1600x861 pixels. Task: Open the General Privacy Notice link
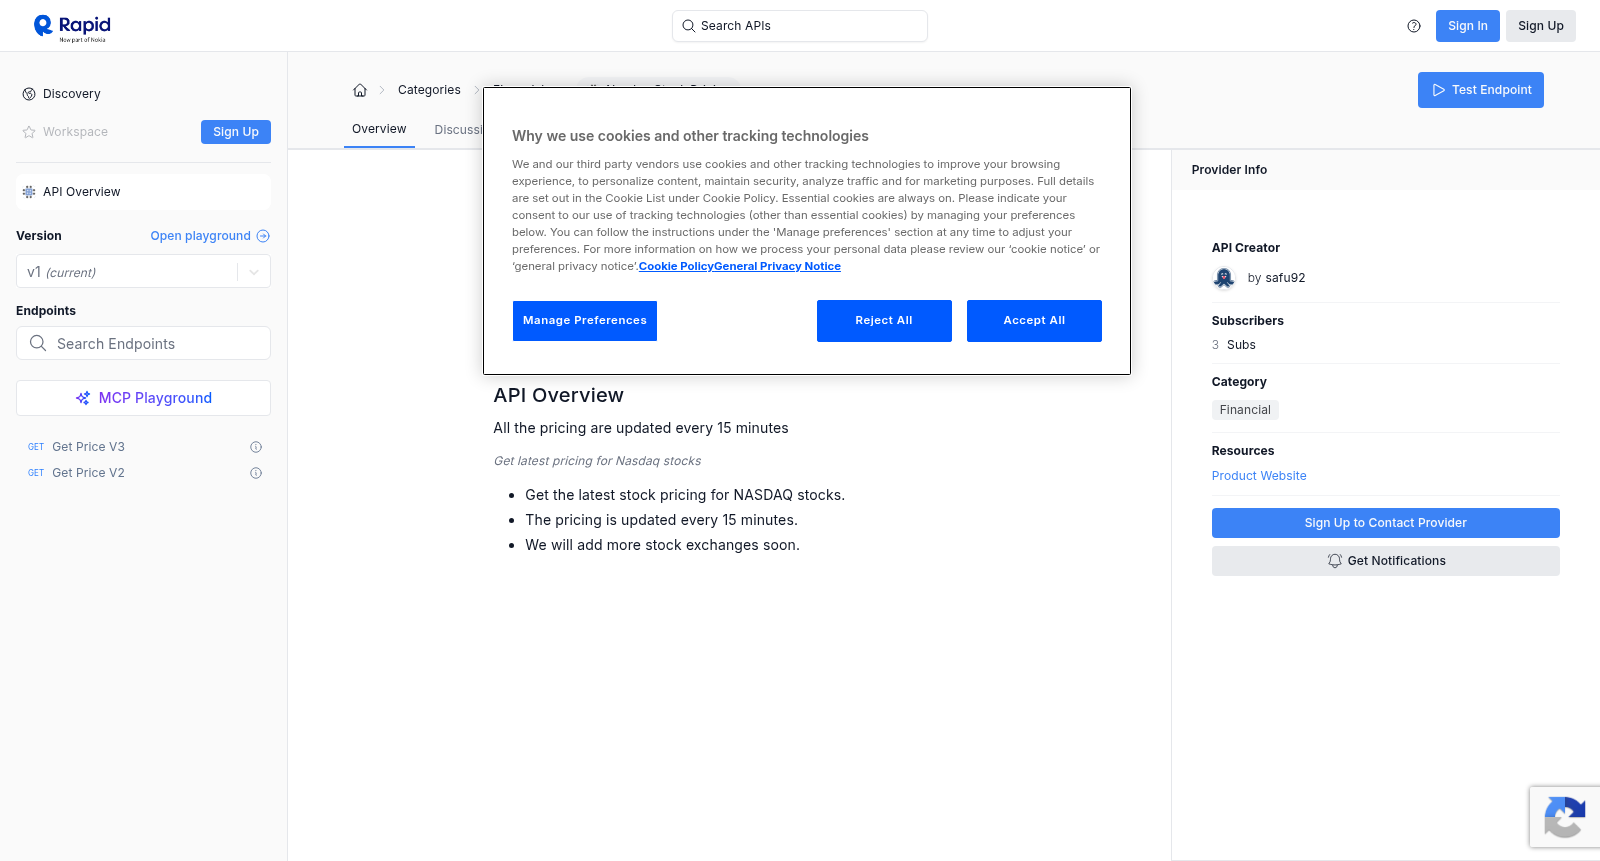pos(777,266)
